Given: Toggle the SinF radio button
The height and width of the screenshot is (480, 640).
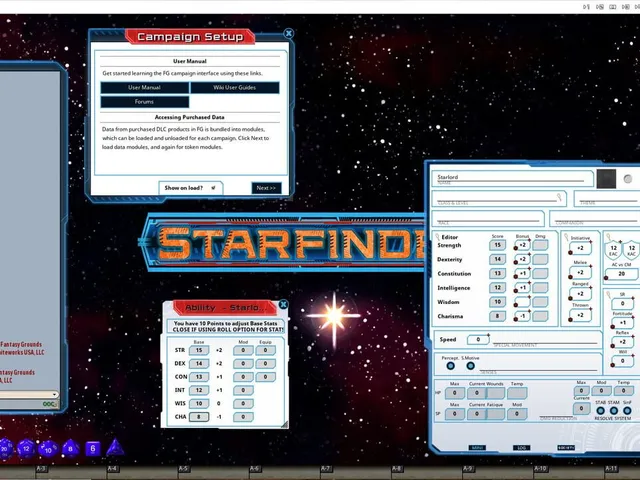Looking at the screenshot, I should pos(627,411).
